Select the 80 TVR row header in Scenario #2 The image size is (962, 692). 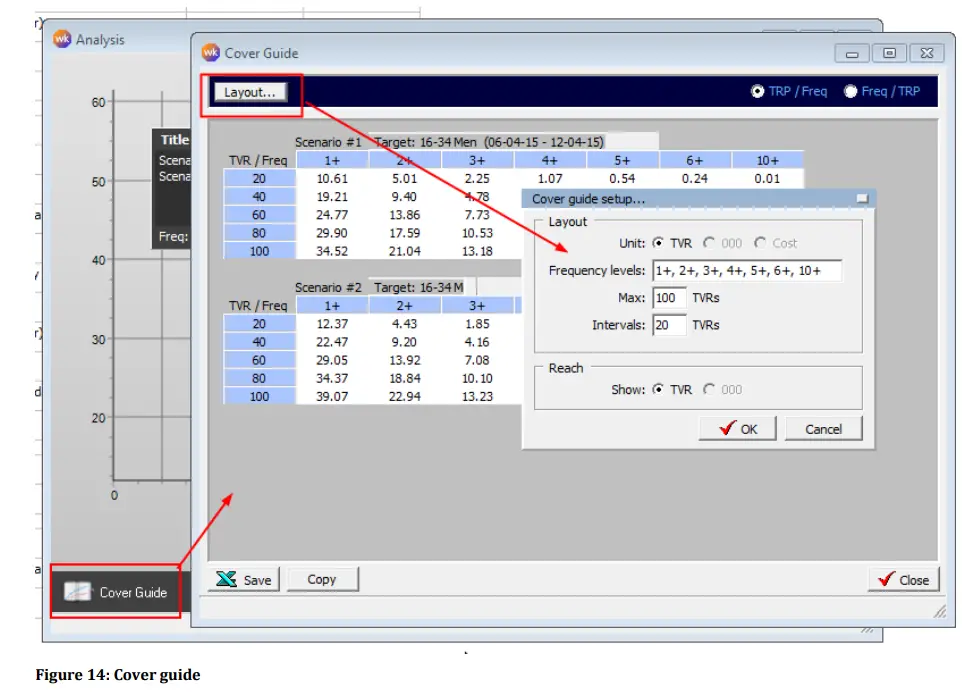(x=259, y=379)
